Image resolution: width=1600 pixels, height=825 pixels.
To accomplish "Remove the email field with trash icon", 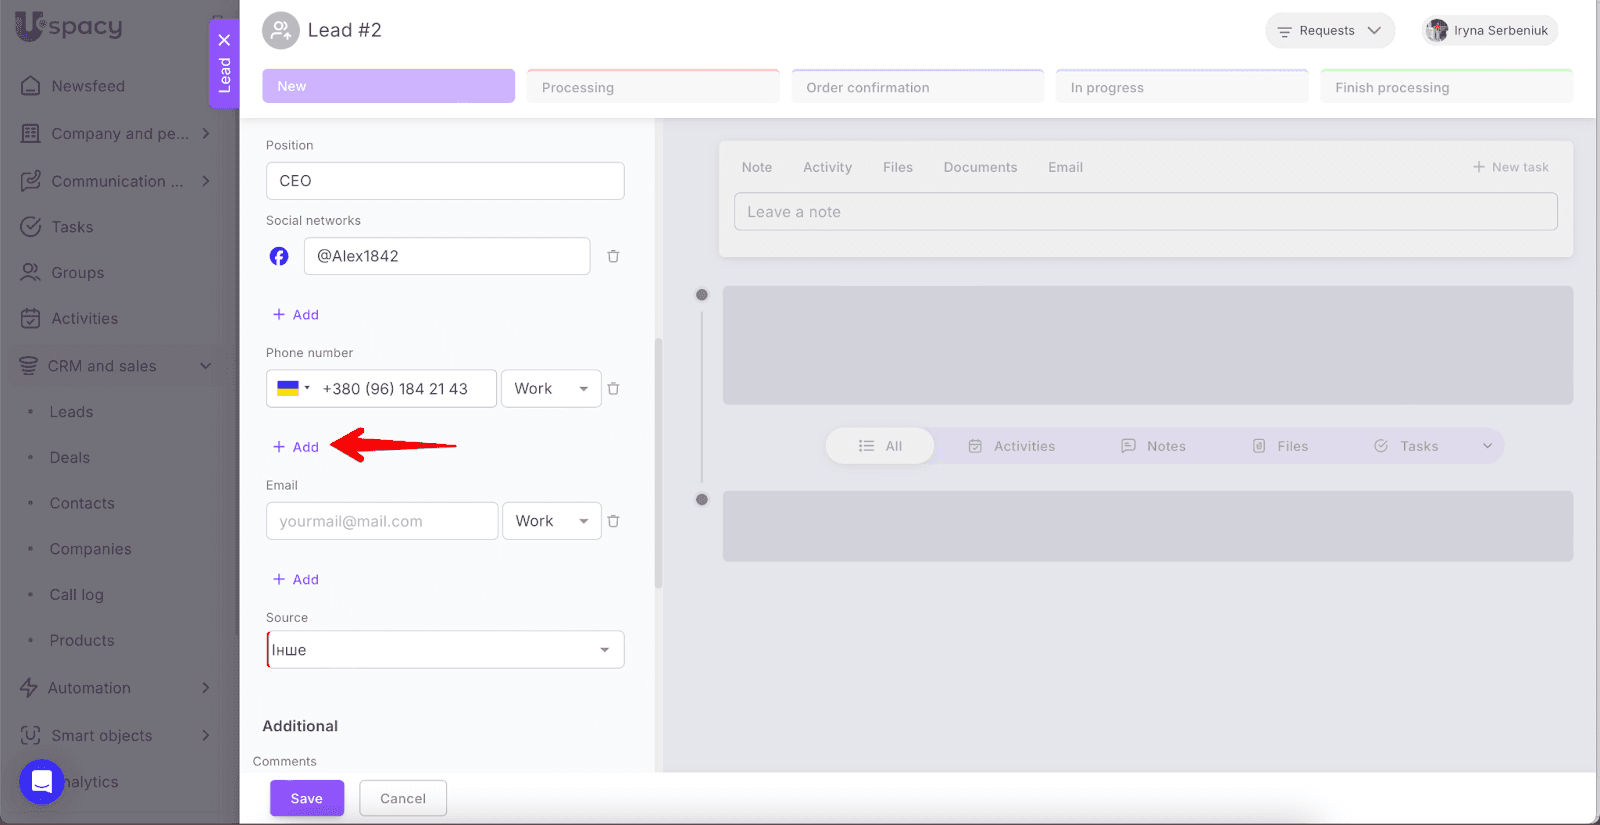I will (x=613, y=521).
